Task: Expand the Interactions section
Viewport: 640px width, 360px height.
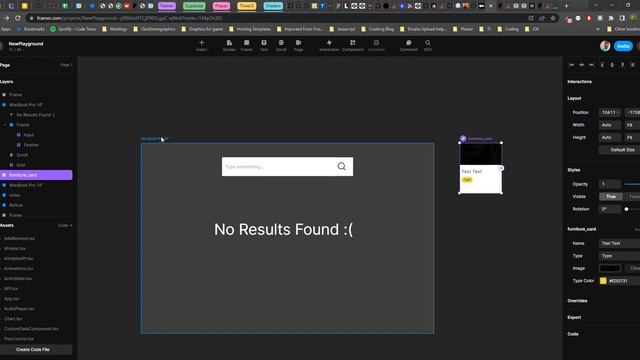Action: 579,82
